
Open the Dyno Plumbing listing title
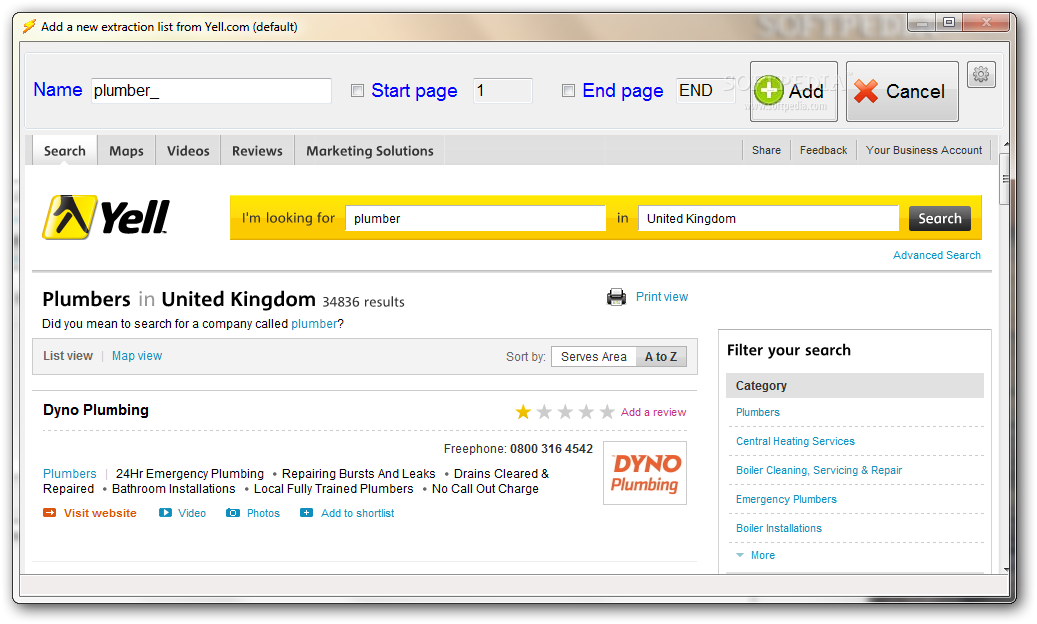(x=96, y=410)
